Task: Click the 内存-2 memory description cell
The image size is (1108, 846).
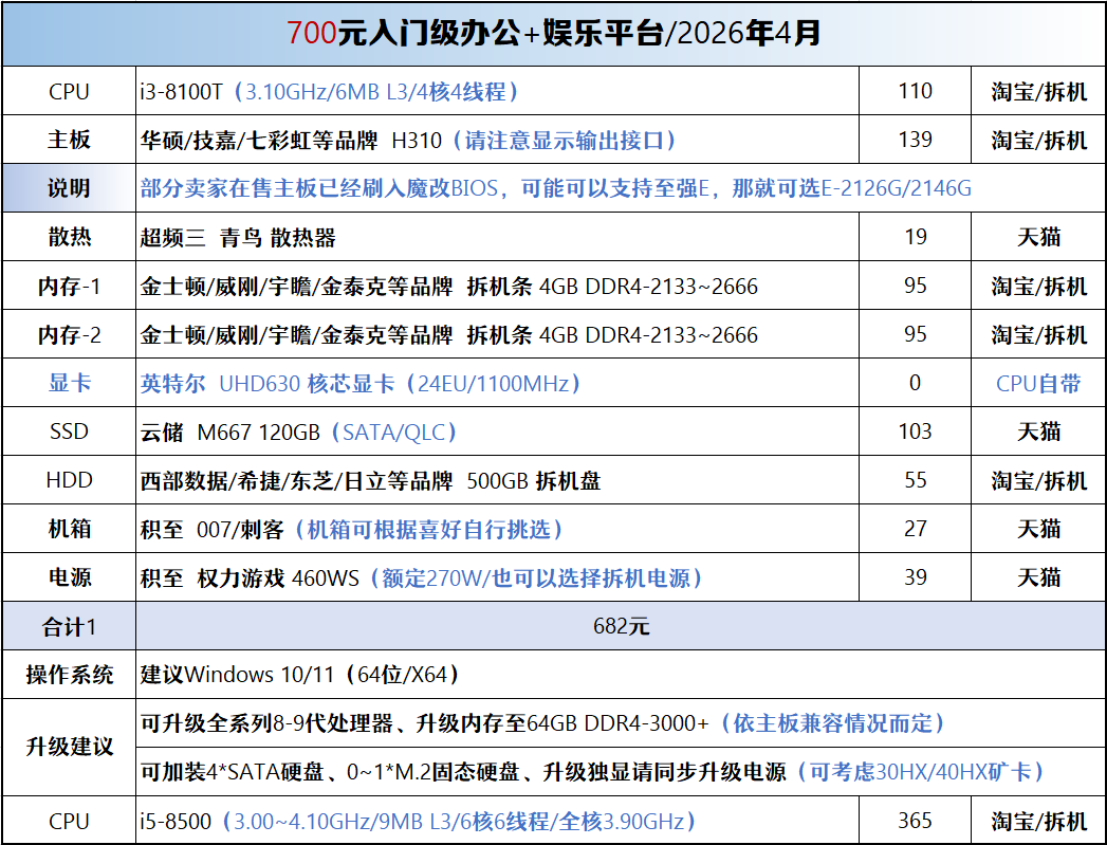Action: 497,334
